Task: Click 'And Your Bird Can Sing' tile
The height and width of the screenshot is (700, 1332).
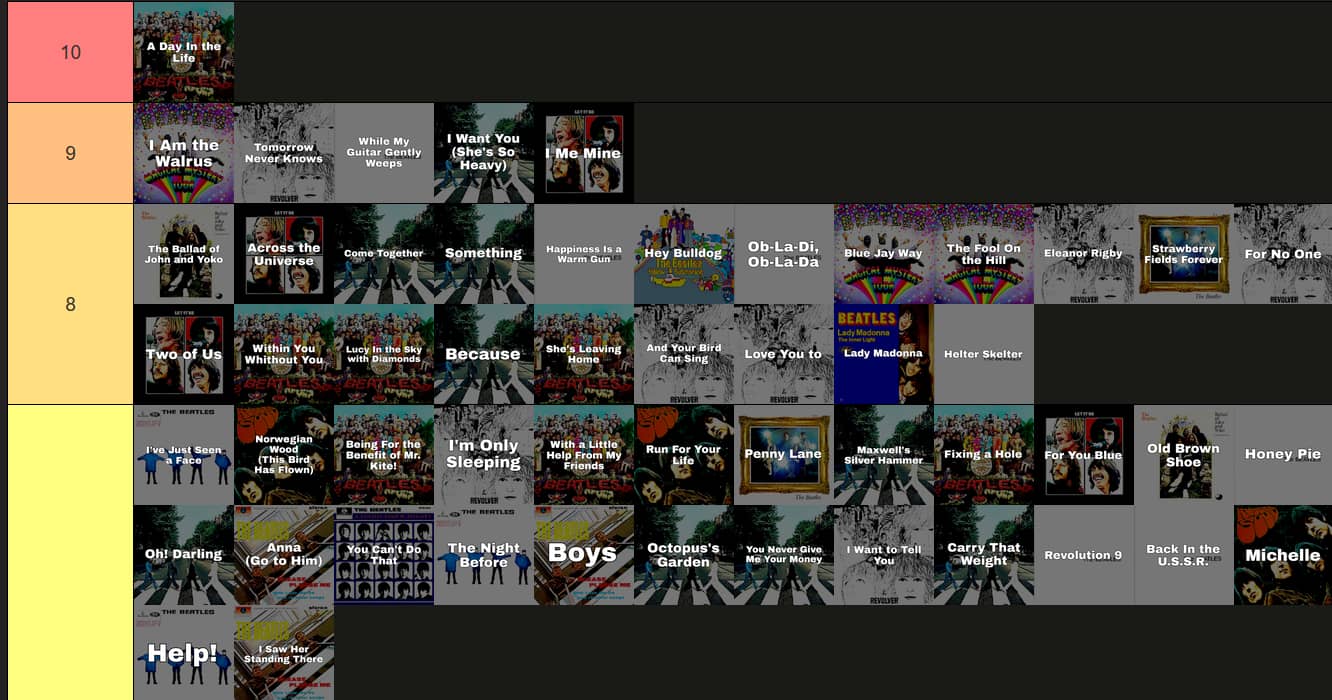Action: click(684, 354)
